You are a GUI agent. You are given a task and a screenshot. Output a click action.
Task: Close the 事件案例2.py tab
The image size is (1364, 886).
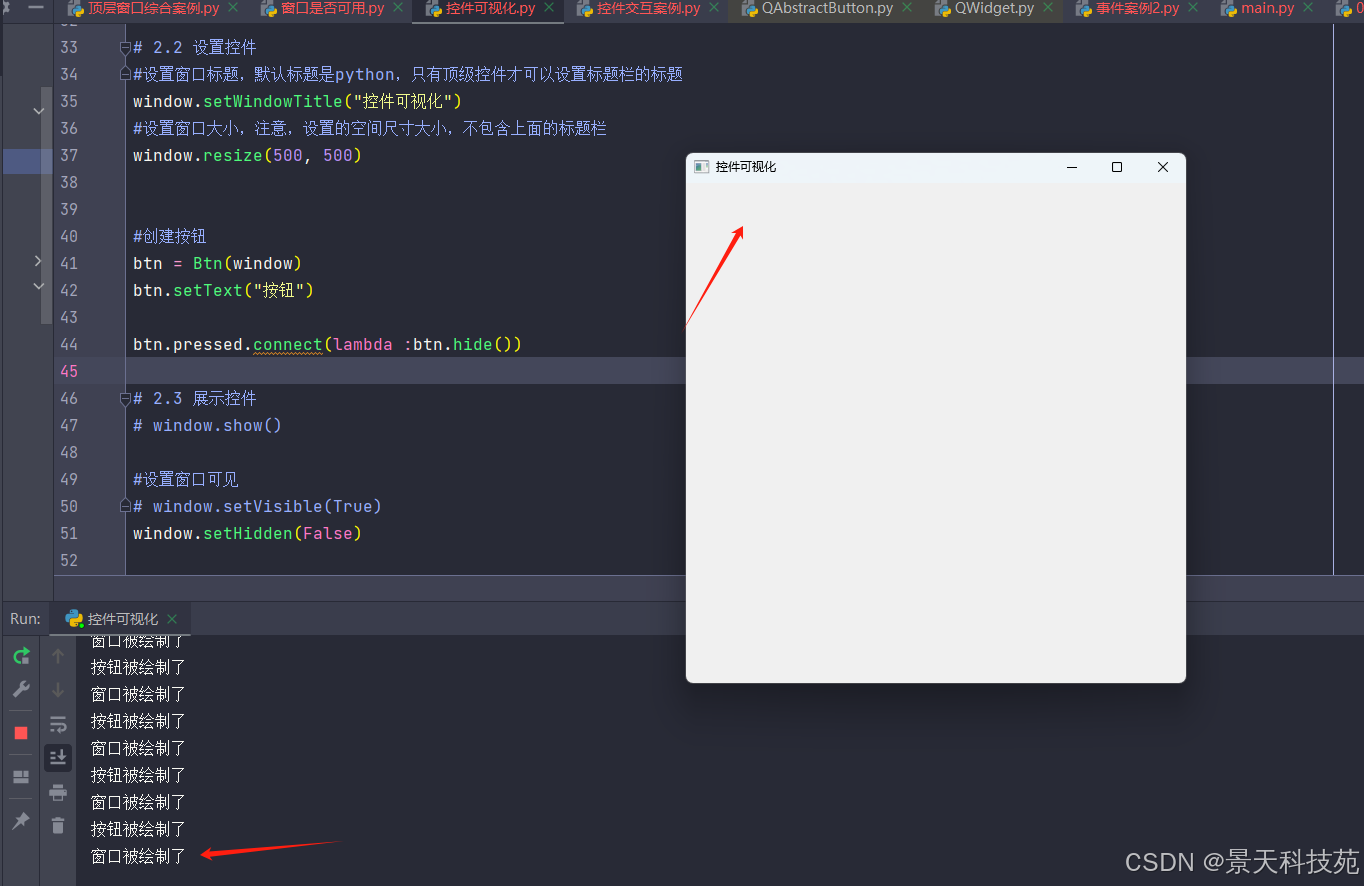1194,7
